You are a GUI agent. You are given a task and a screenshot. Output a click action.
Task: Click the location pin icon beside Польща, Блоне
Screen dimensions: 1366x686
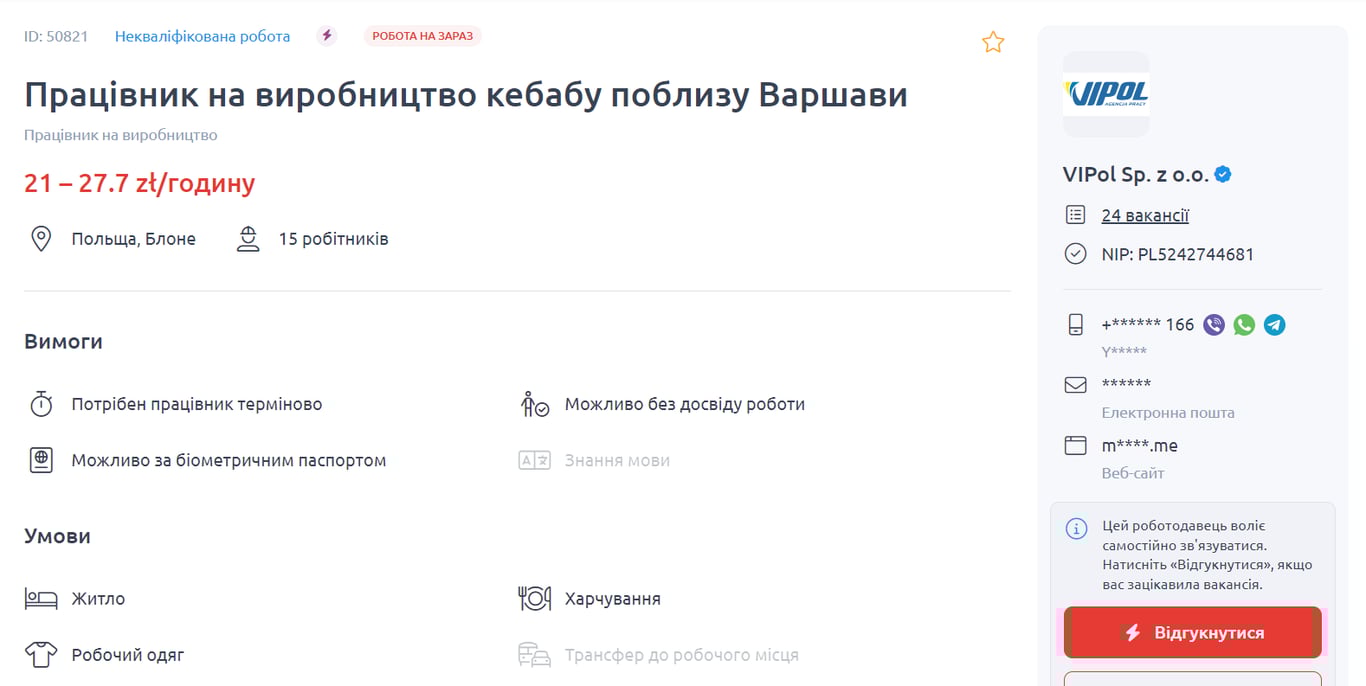(41, 238)
